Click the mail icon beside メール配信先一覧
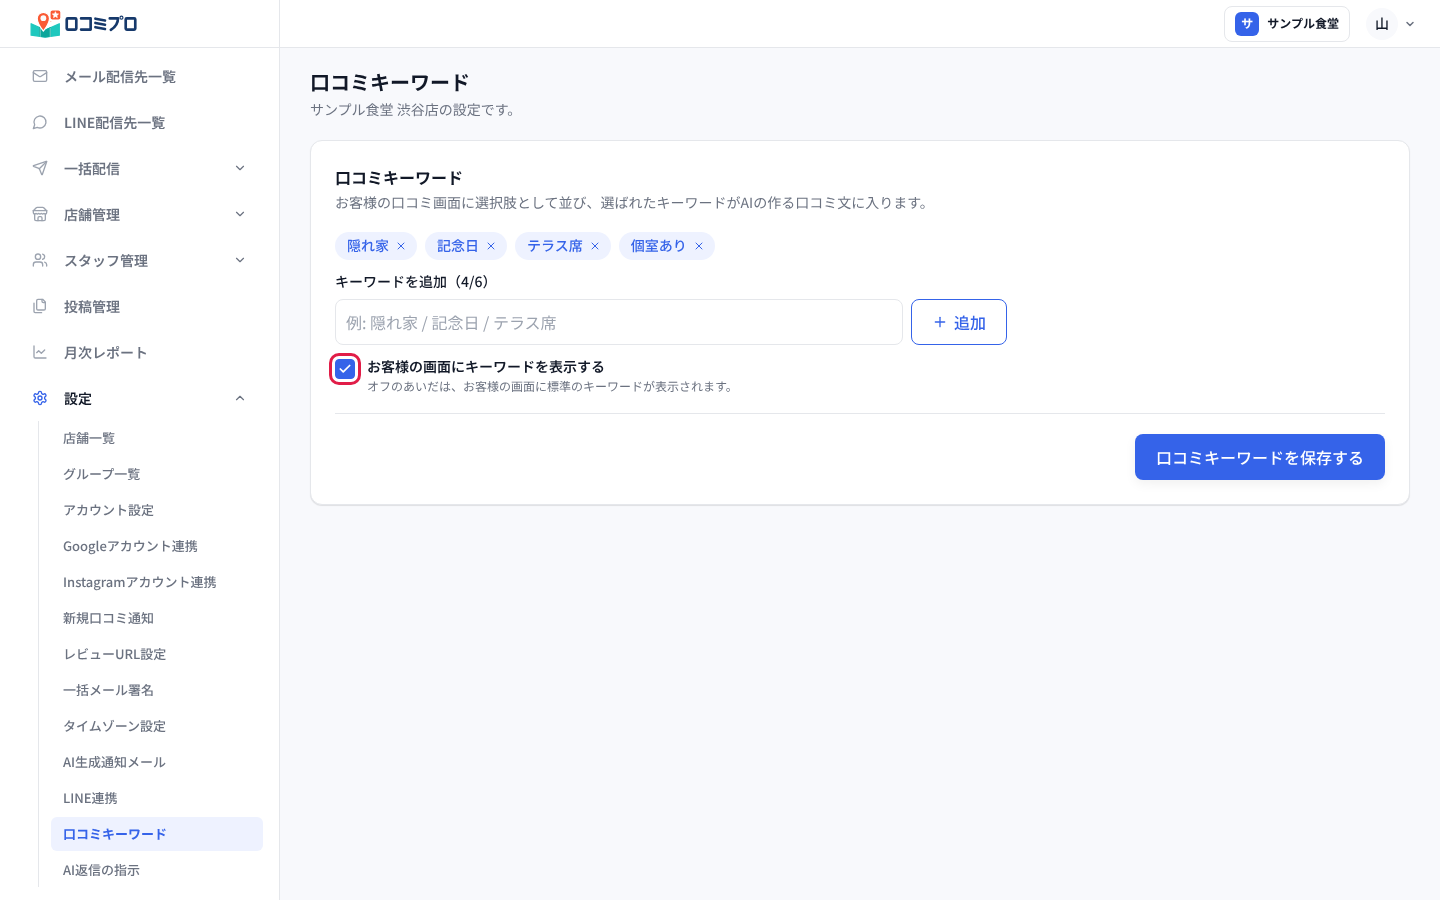 [x=40, y=76]
